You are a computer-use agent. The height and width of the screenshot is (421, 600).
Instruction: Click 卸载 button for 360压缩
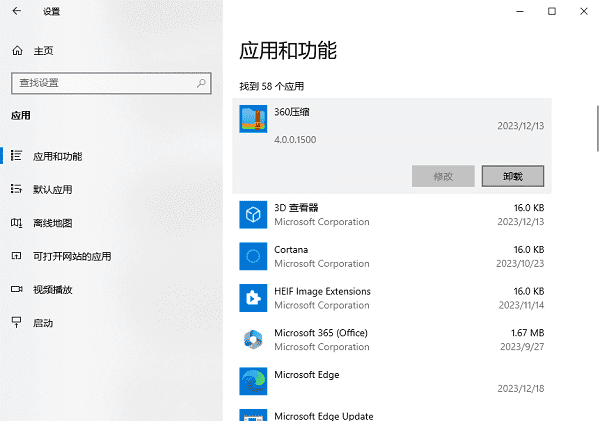(x=512, y=176)
